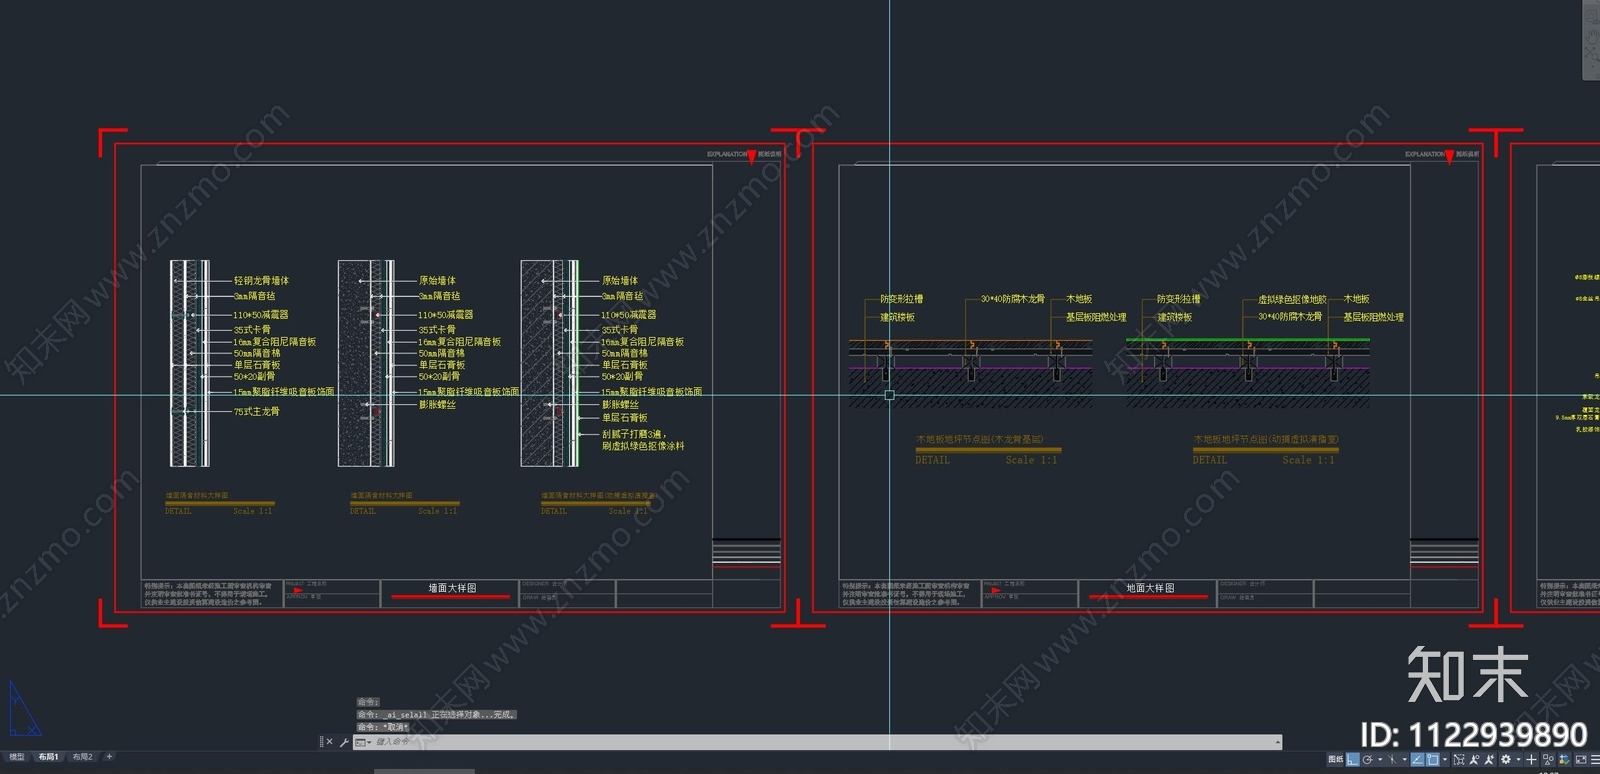Viewport: 1600px width, 774px height.
Task: Toggle annotation auto-scale icon
Action: coord(1489,759)
